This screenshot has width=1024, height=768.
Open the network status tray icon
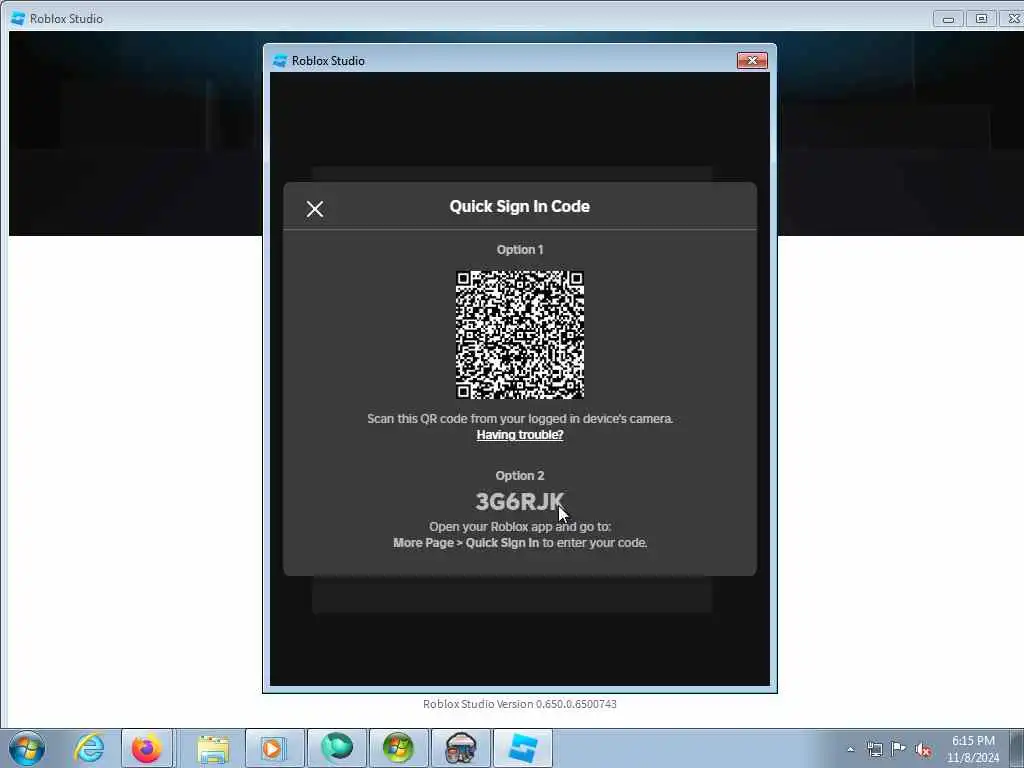pyautogui.click(x=874, y=749)
